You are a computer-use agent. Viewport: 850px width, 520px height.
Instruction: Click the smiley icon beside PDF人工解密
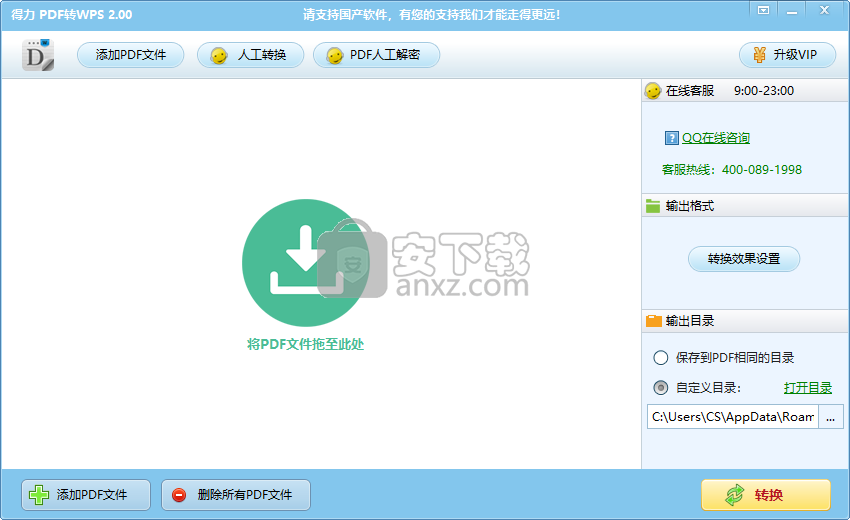(x=334, y=55)
